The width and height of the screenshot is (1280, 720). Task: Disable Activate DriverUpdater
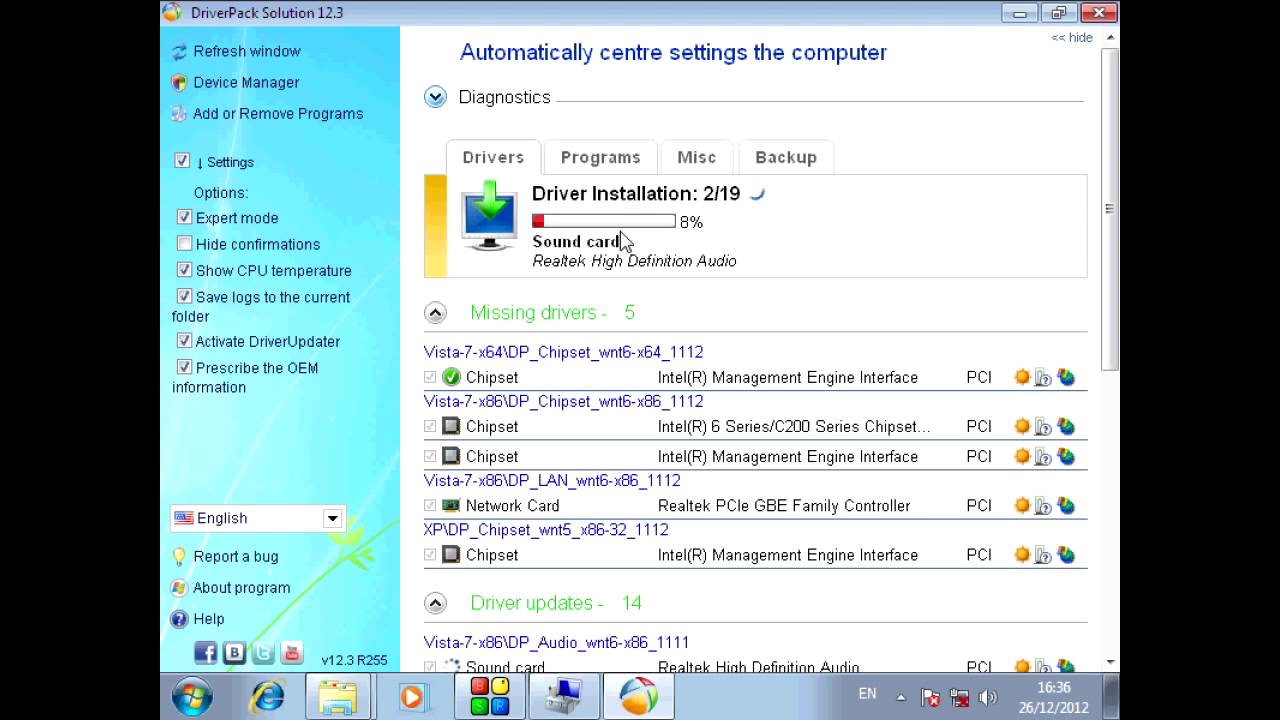click(184, 341)
